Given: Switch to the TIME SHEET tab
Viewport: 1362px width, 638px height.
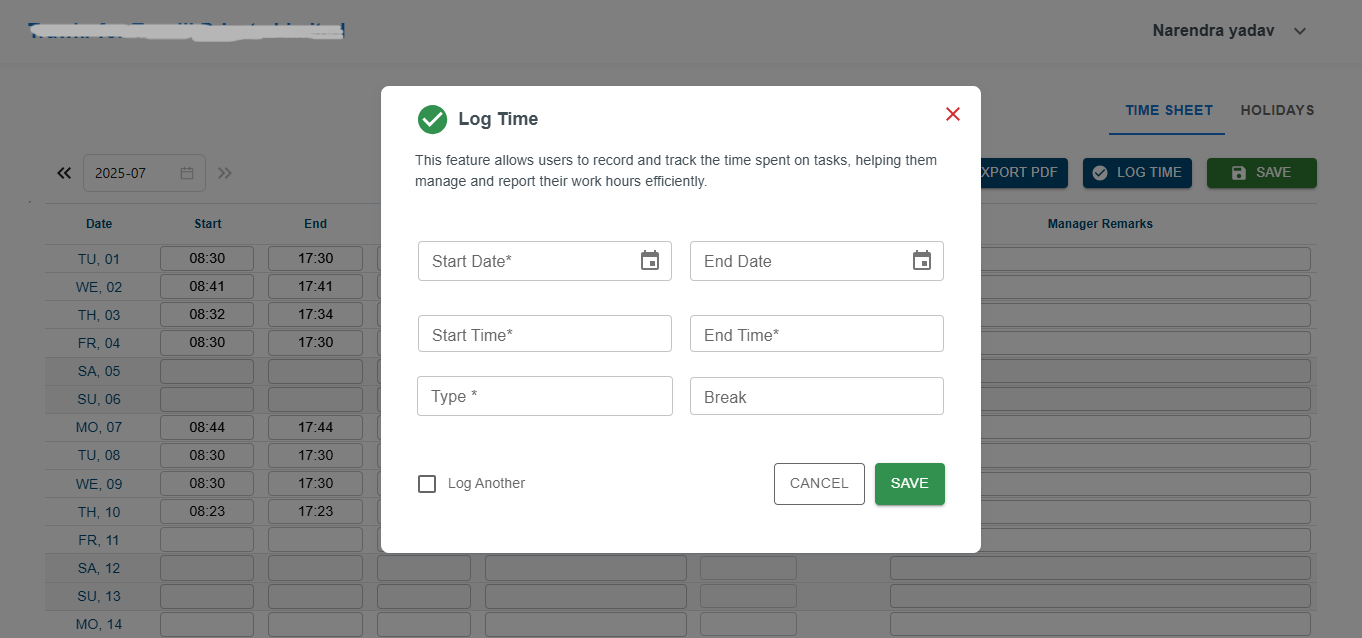Looking at the screenshot, I should [x=1169, y=111].
